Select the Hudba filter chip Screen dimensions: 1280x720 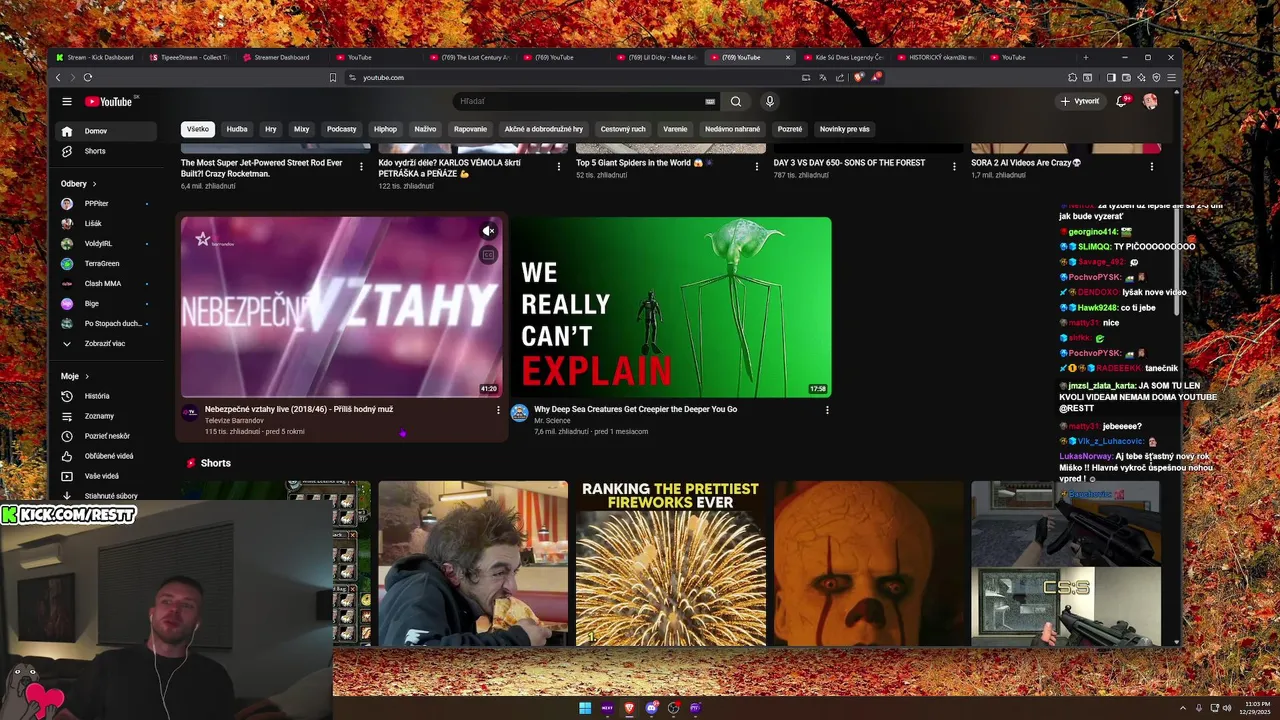click(237, 129)
